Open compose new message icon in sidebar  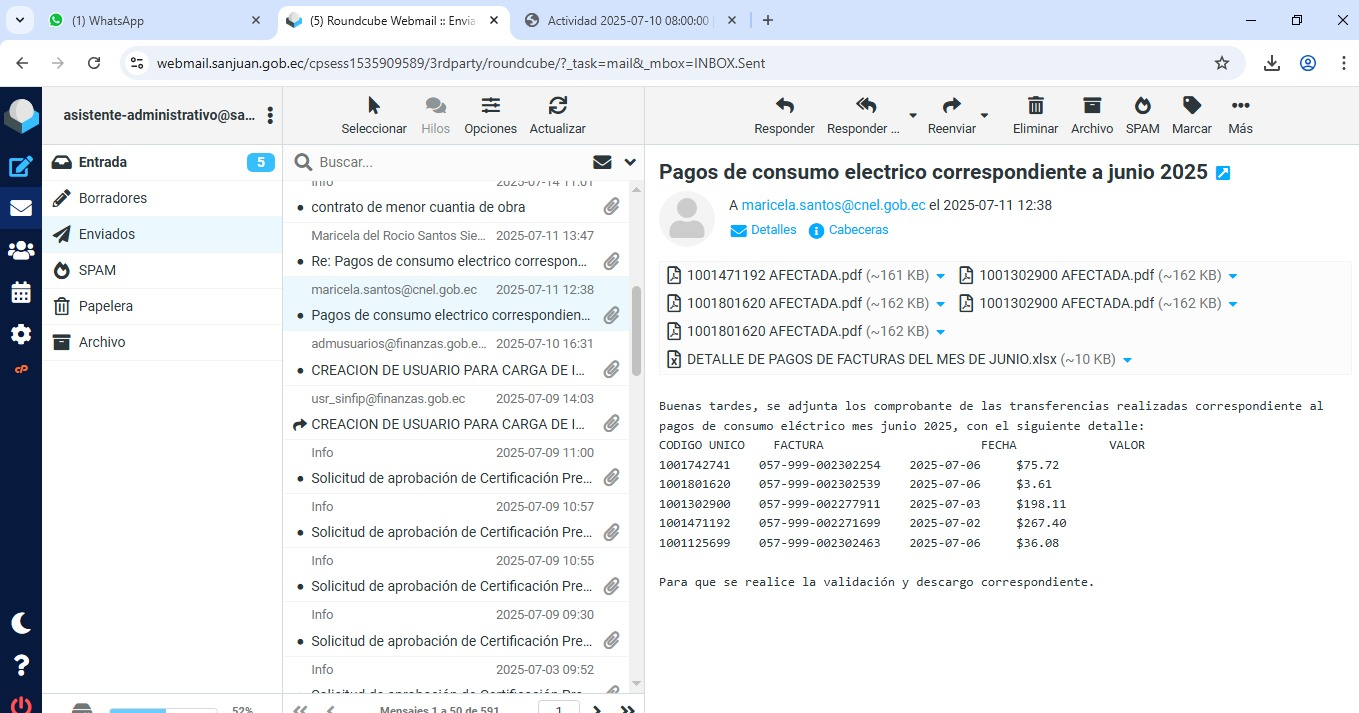click(x=21, y=167)
